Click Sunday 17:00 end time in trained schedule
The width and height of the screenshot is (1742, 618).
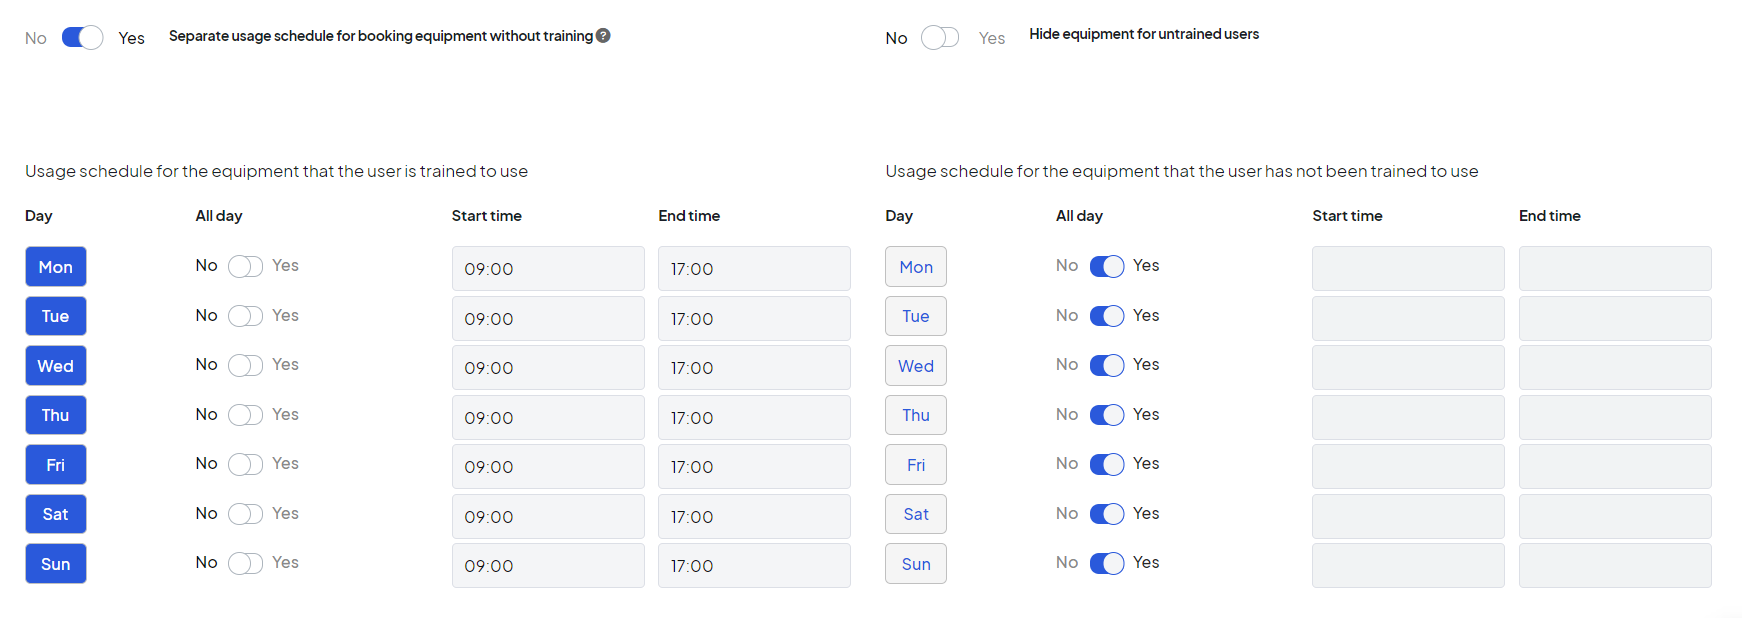(753, 566)
